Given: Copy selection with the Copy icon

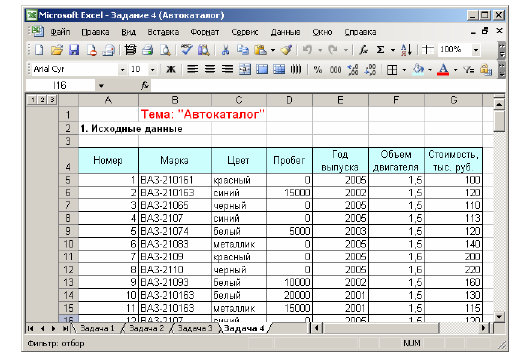Looking at the screenshot, I should [242, 50].
